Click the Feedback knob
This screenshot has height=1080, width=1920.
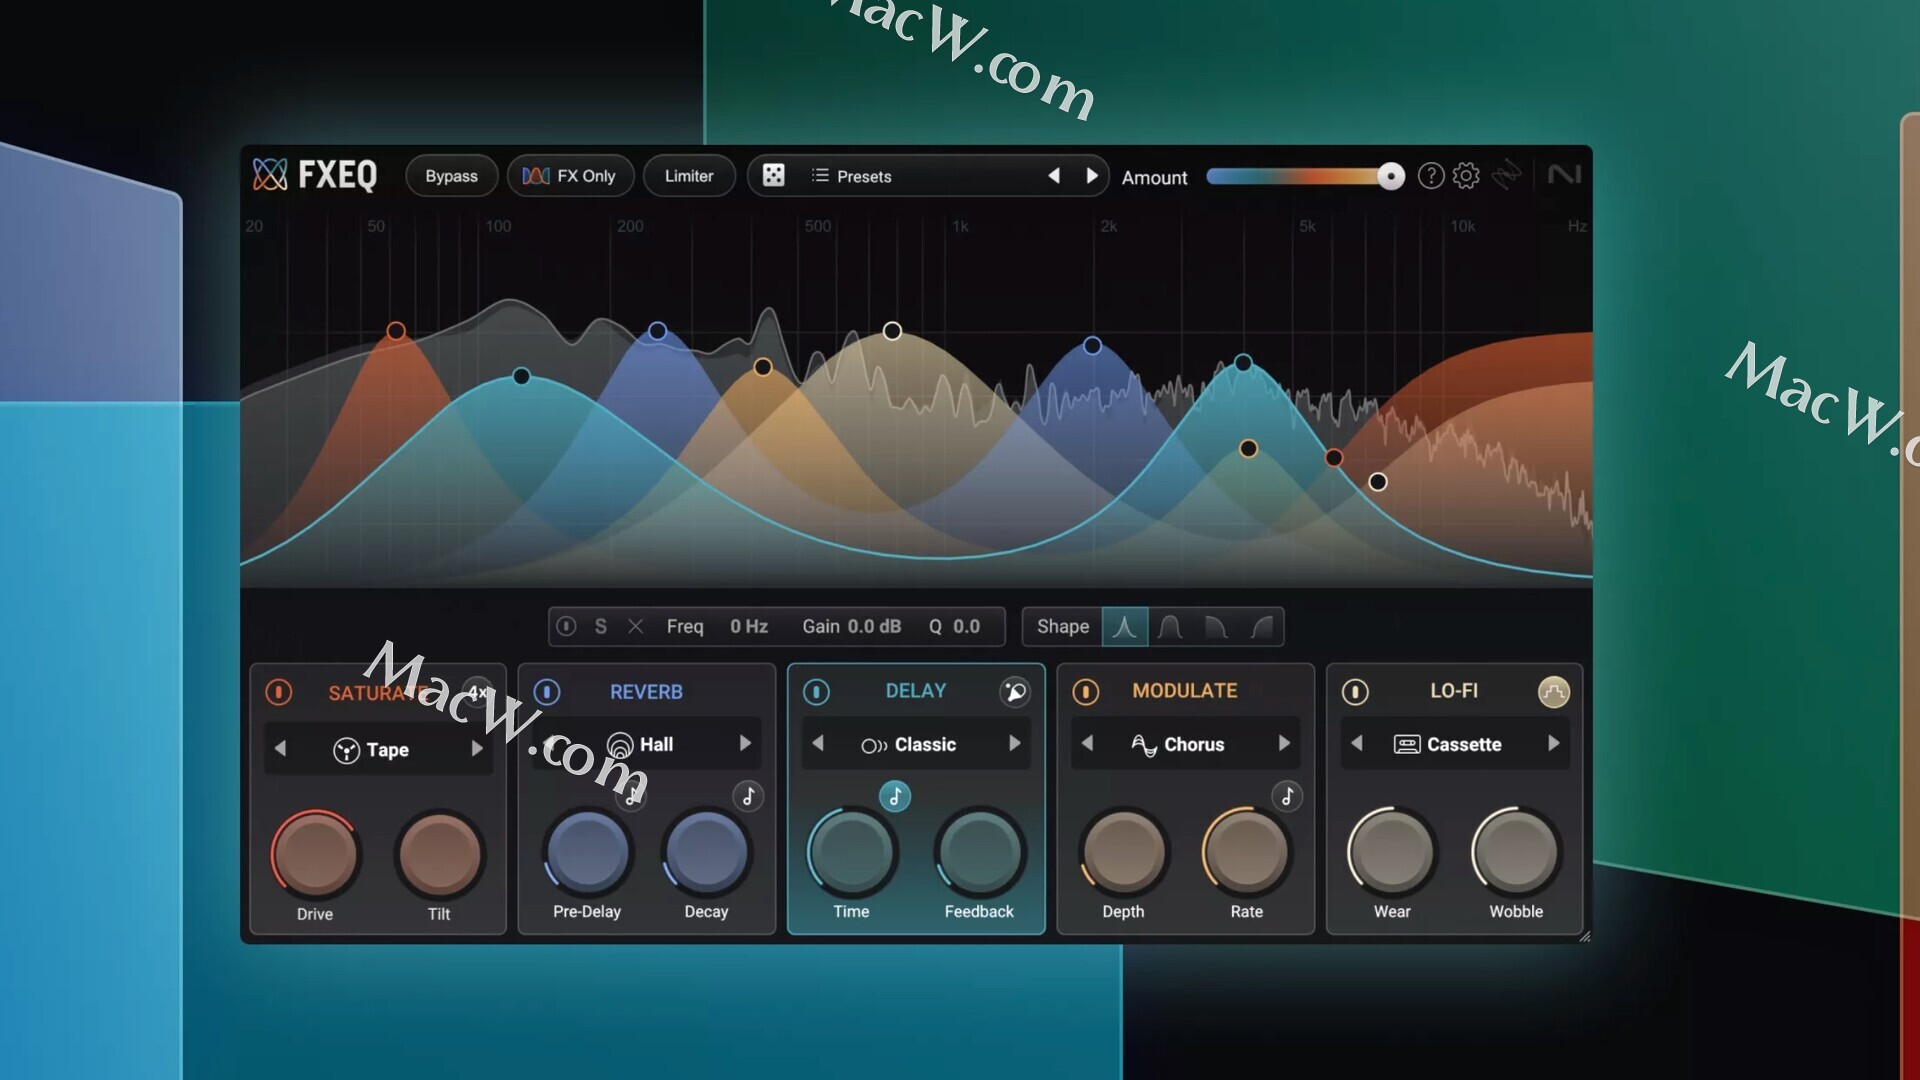tap(979, 852)
